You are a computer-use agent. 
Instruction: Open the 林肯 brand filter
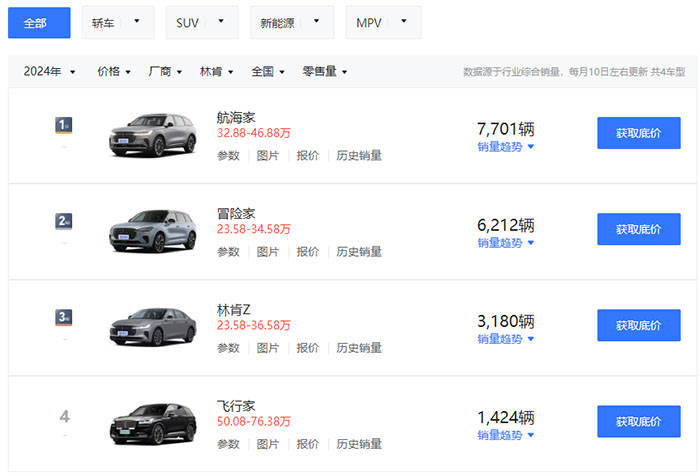click(x=217, y=71)
